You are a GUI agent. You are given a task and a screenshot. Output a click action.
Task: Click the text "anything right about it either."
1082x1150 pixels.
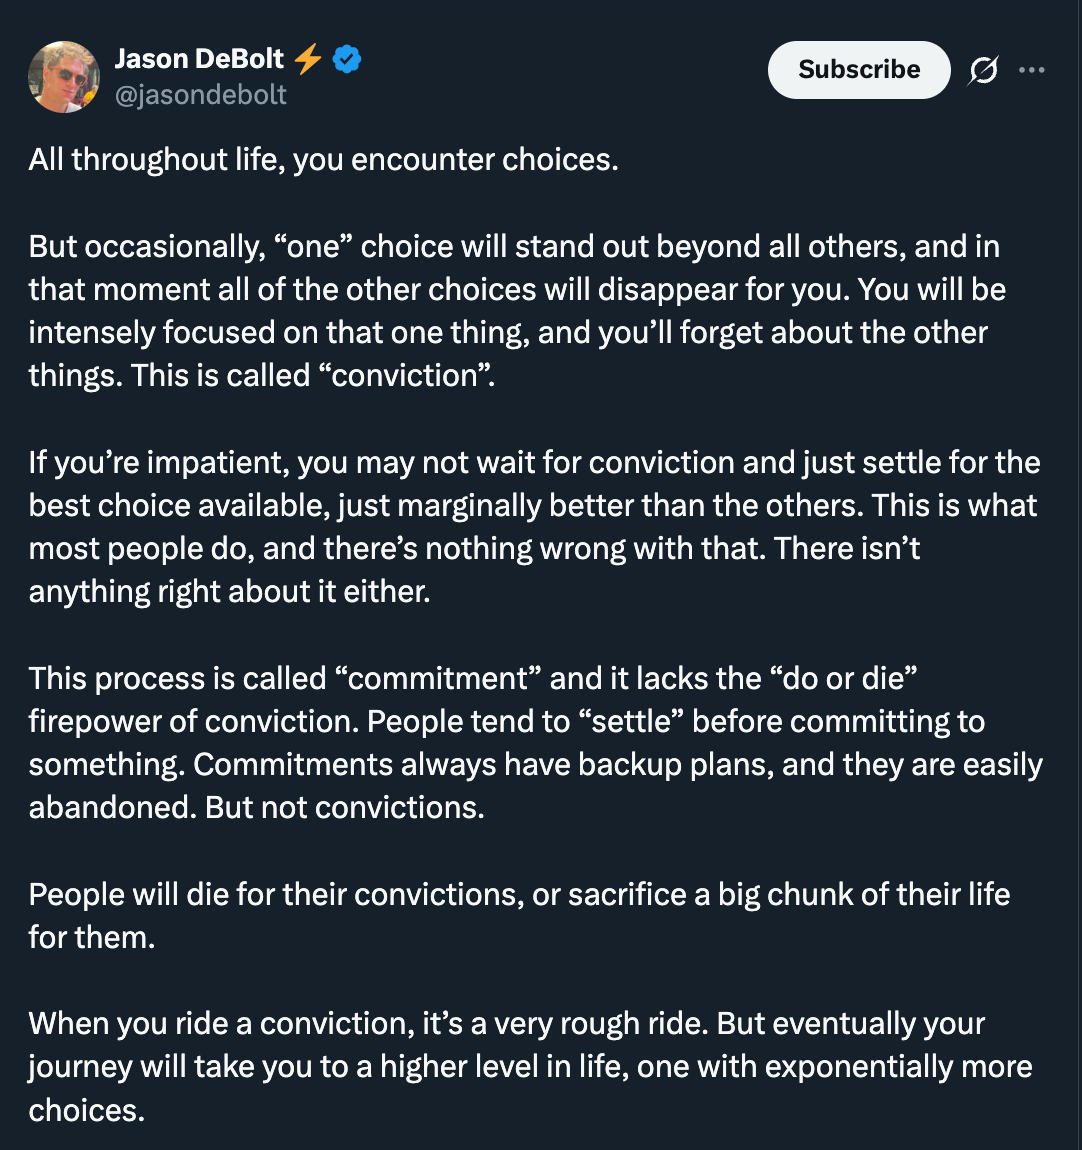[x=229, y=592]
